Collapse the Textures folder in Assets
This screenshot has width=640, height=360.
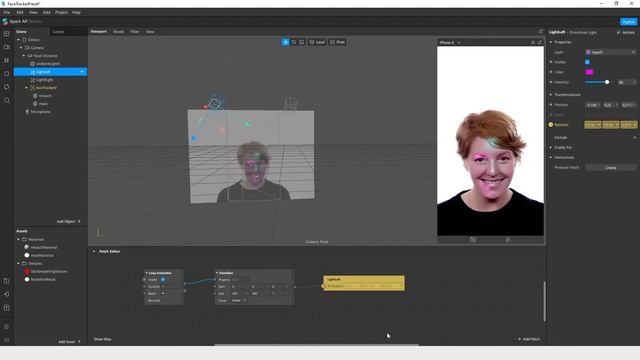[x=18, y=264]
